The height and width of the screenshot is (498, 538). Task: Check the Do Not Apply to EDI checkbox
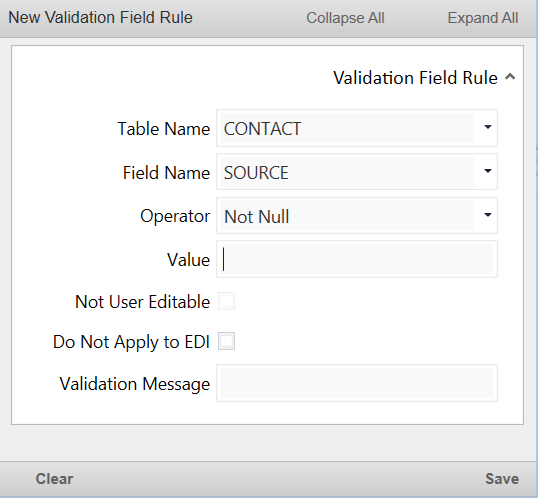pos(226,341)
